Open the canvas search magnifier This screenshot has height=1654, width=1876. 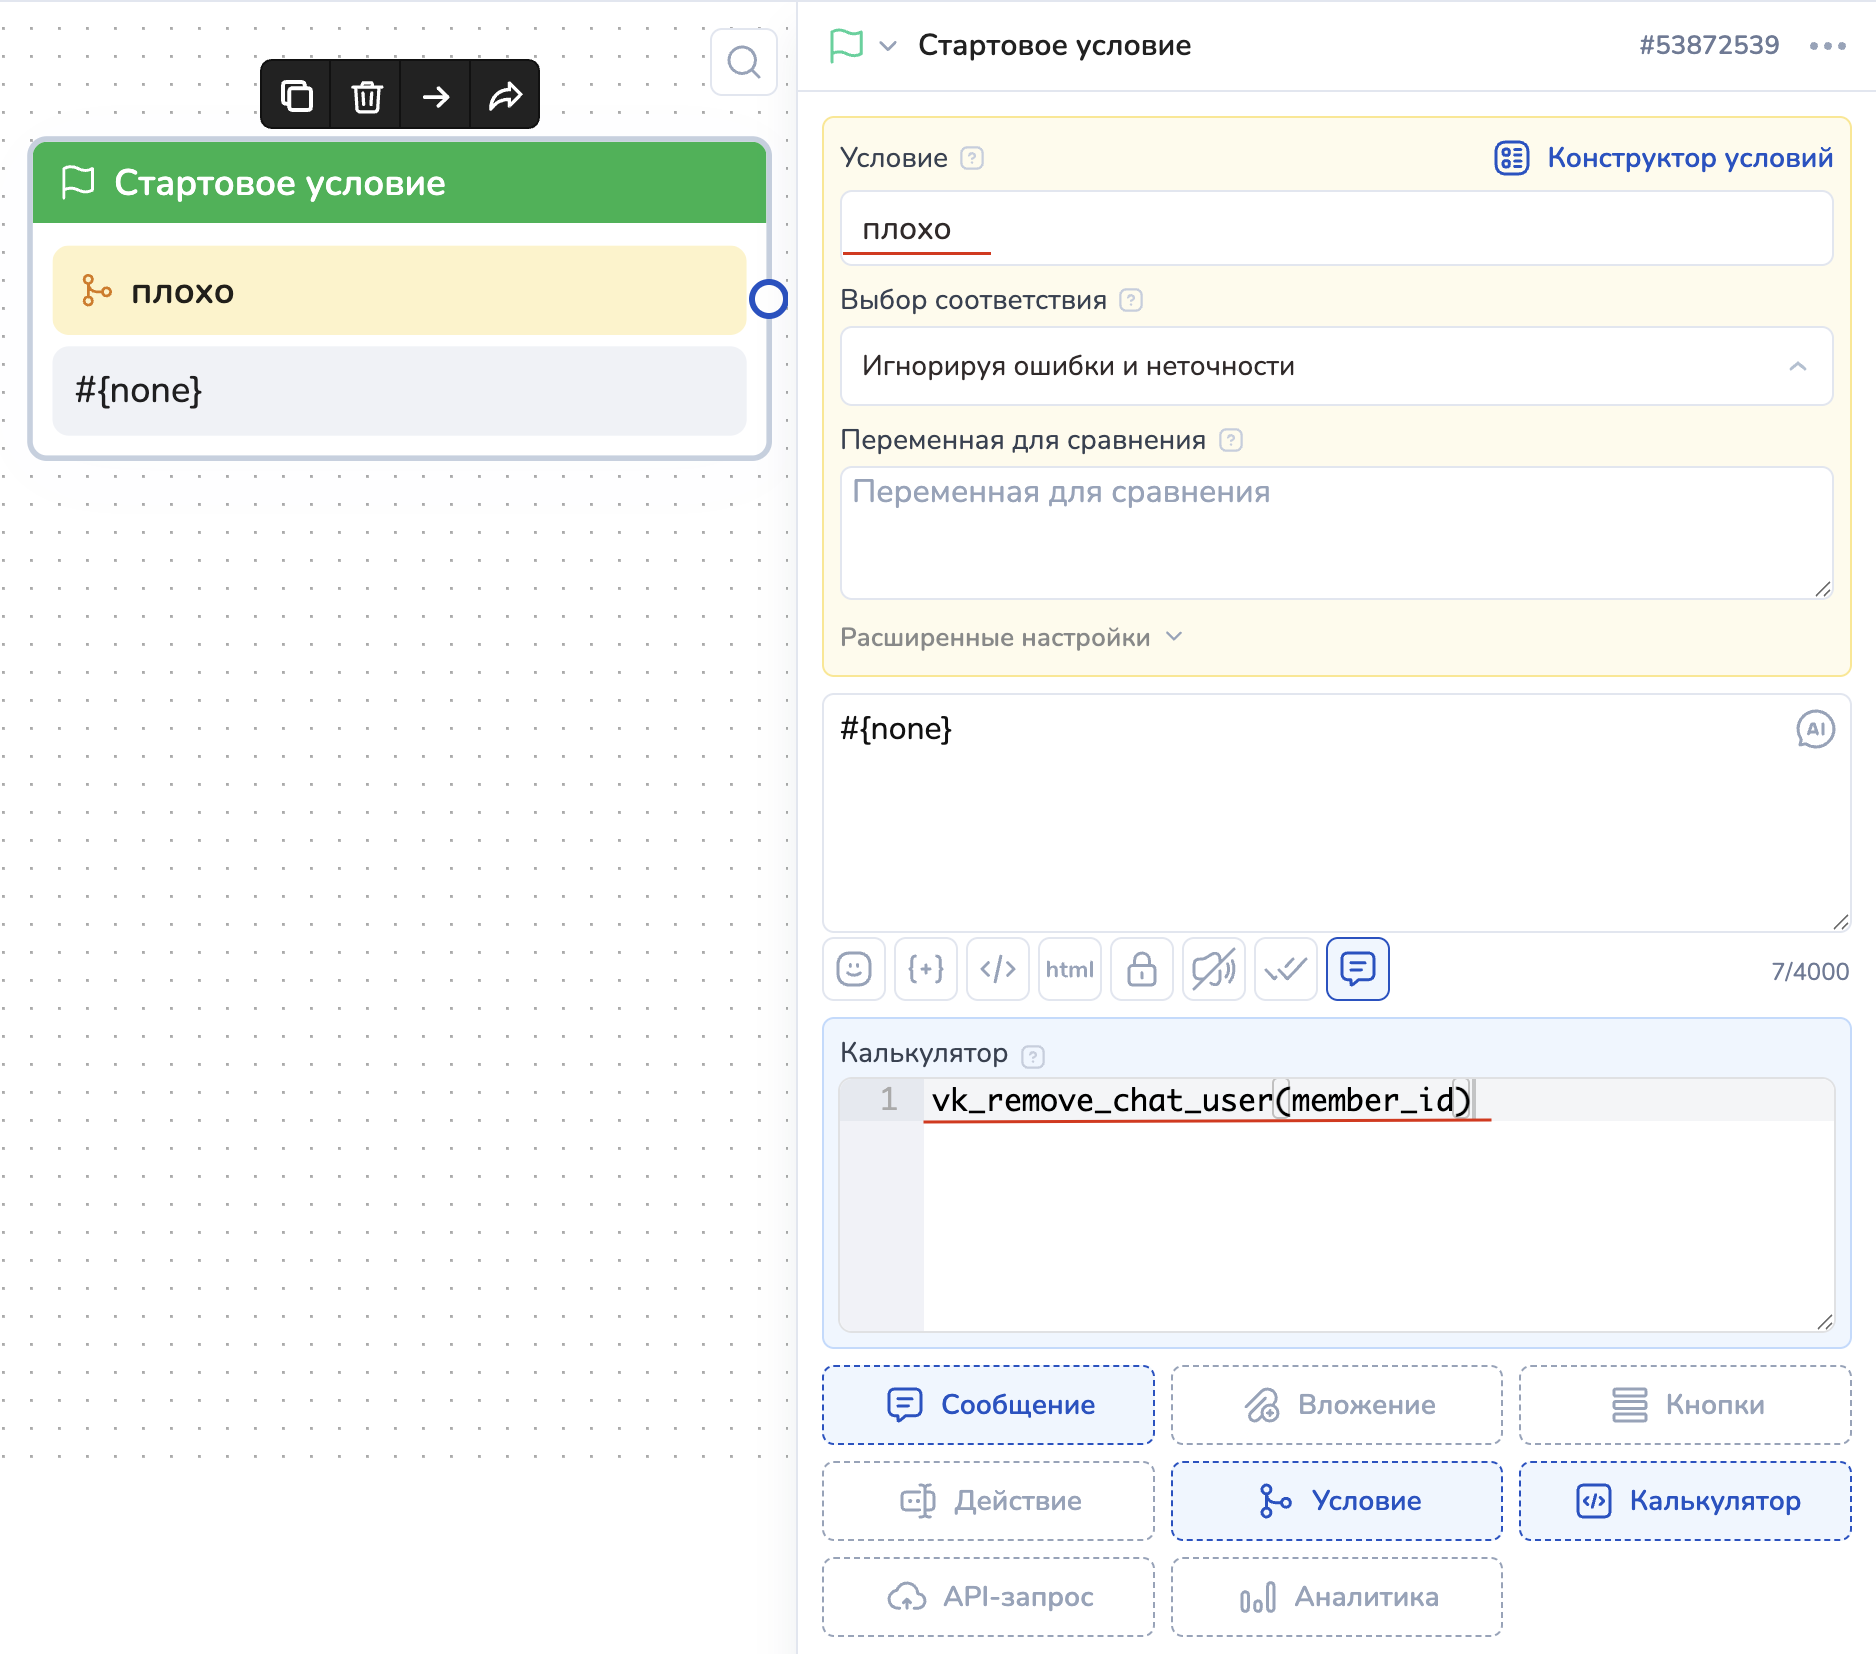tap(743, 63)
